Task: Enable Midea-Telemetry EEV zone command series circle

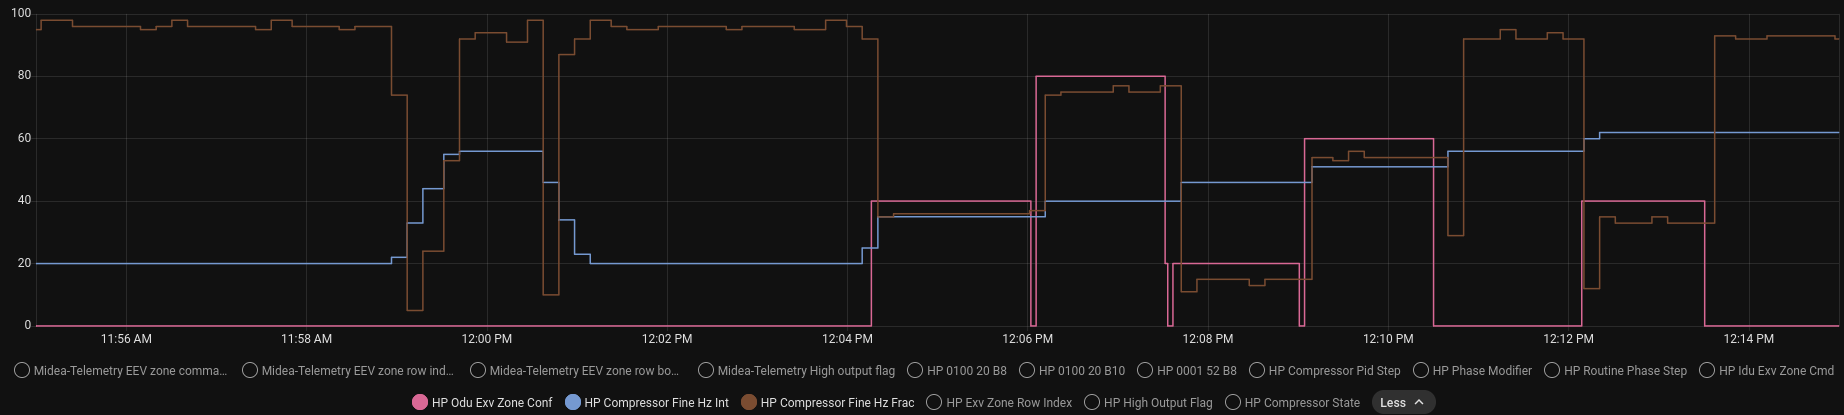Action: click(22, 370)
